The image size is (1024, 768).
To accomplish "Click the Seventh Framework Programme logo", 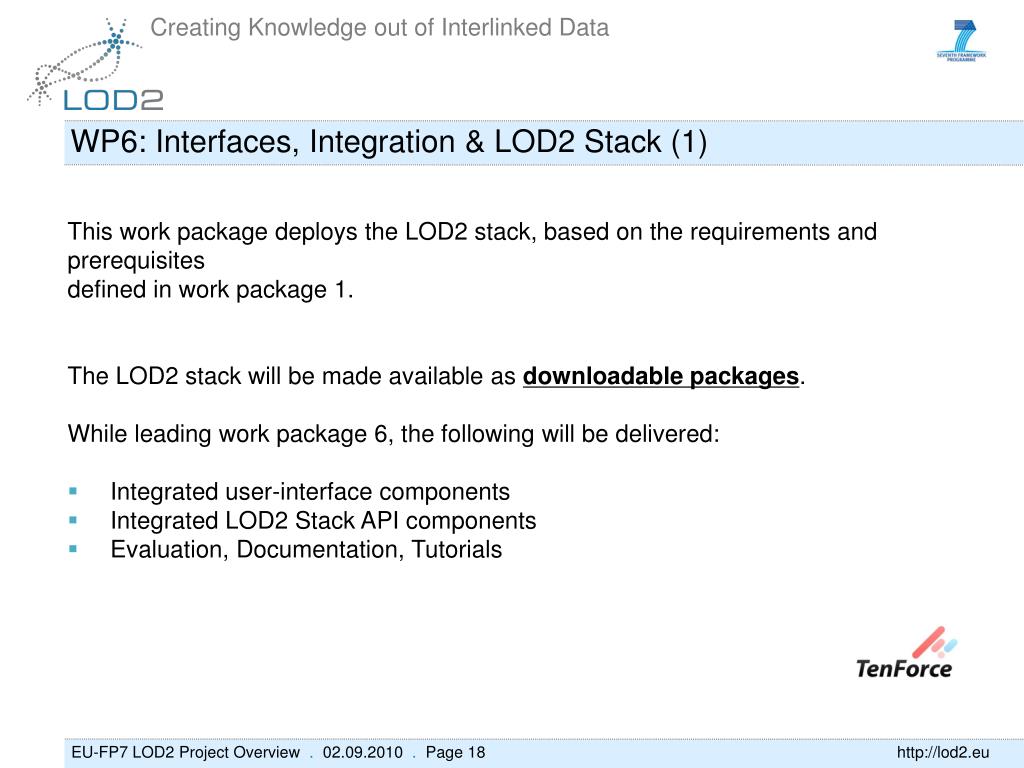I will coord(962,40).
